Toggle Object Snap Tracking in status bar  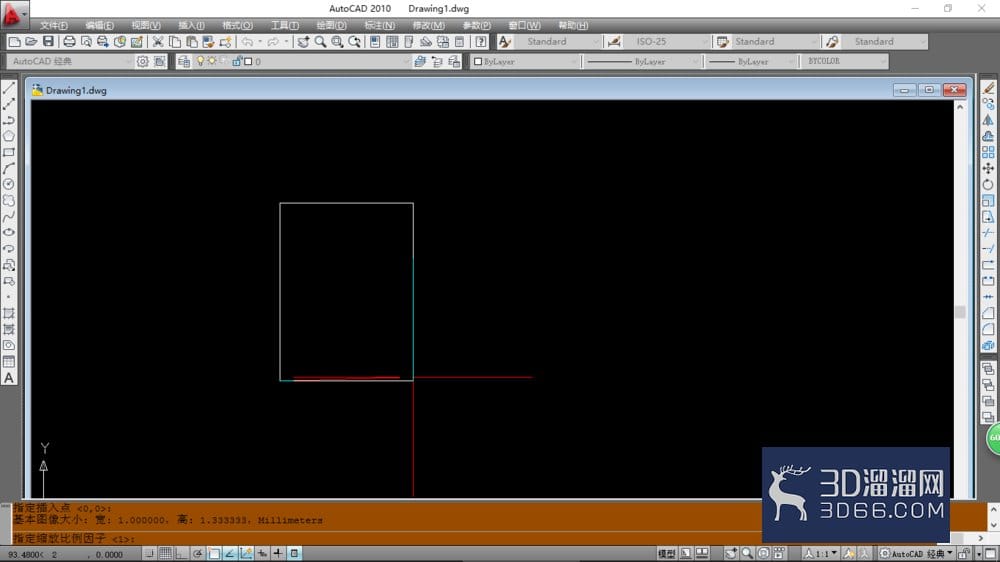[x=230, y=553]
